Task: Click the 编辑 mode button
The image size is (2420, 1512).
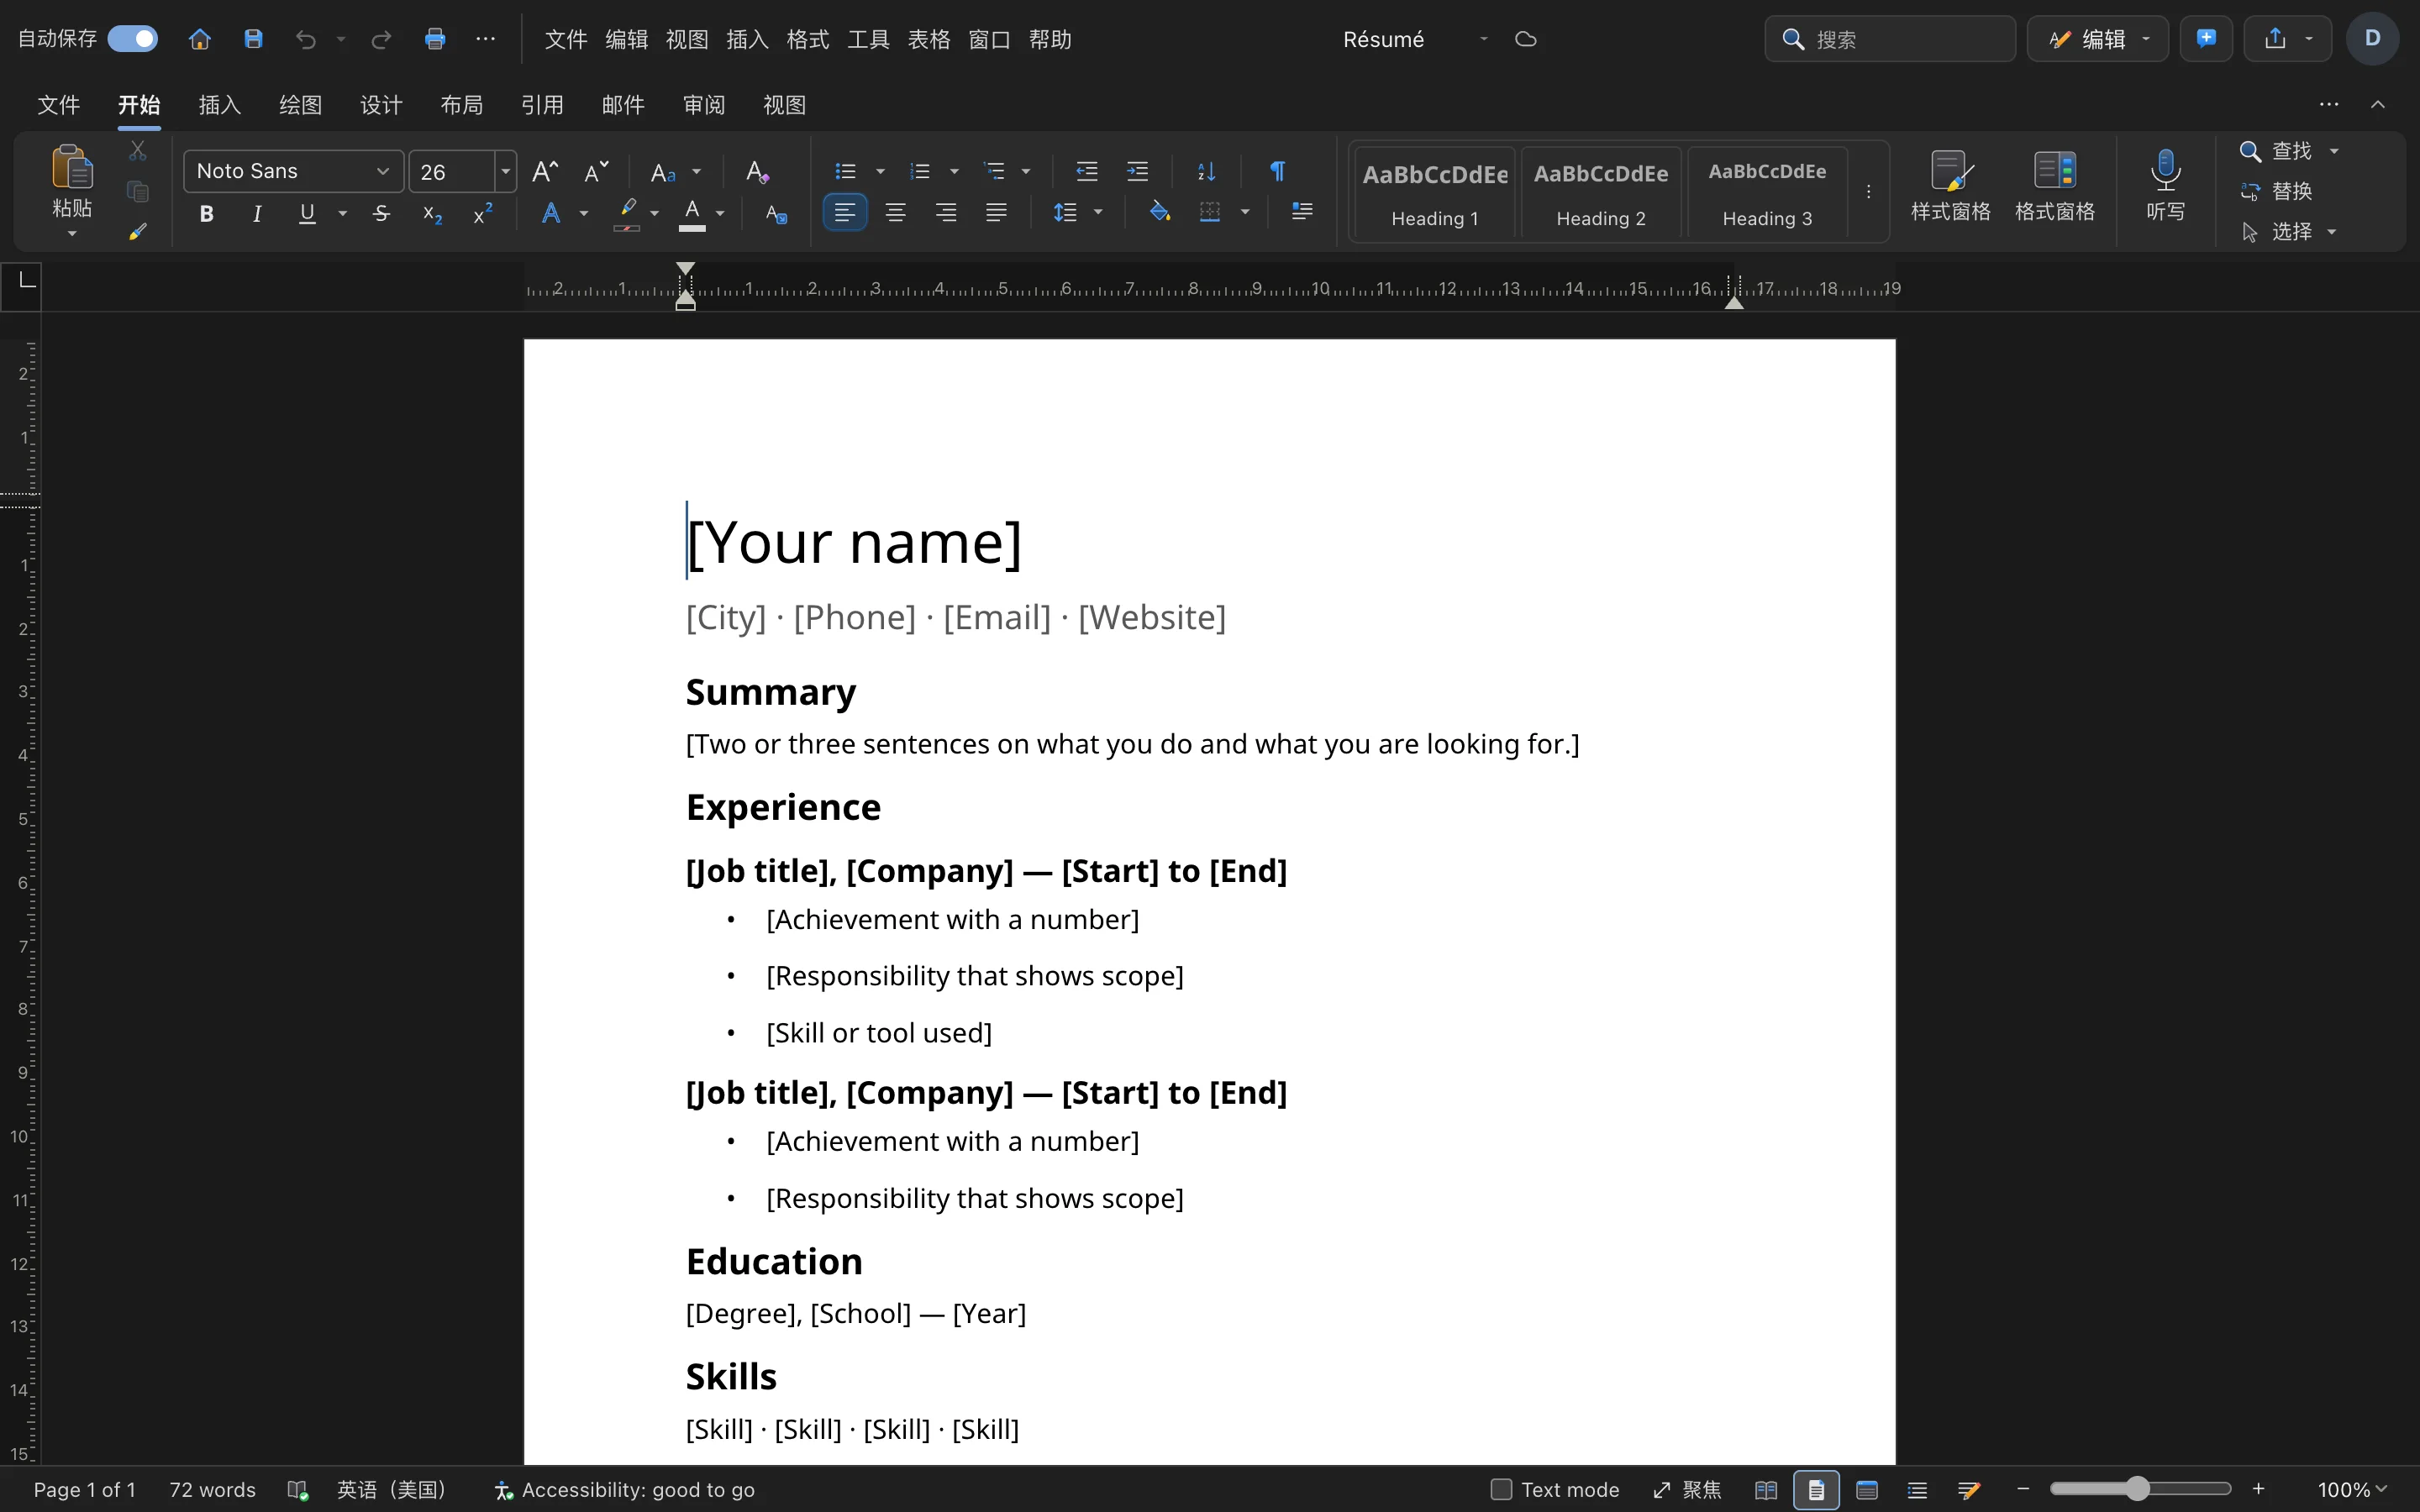Action: point(2098,39)
